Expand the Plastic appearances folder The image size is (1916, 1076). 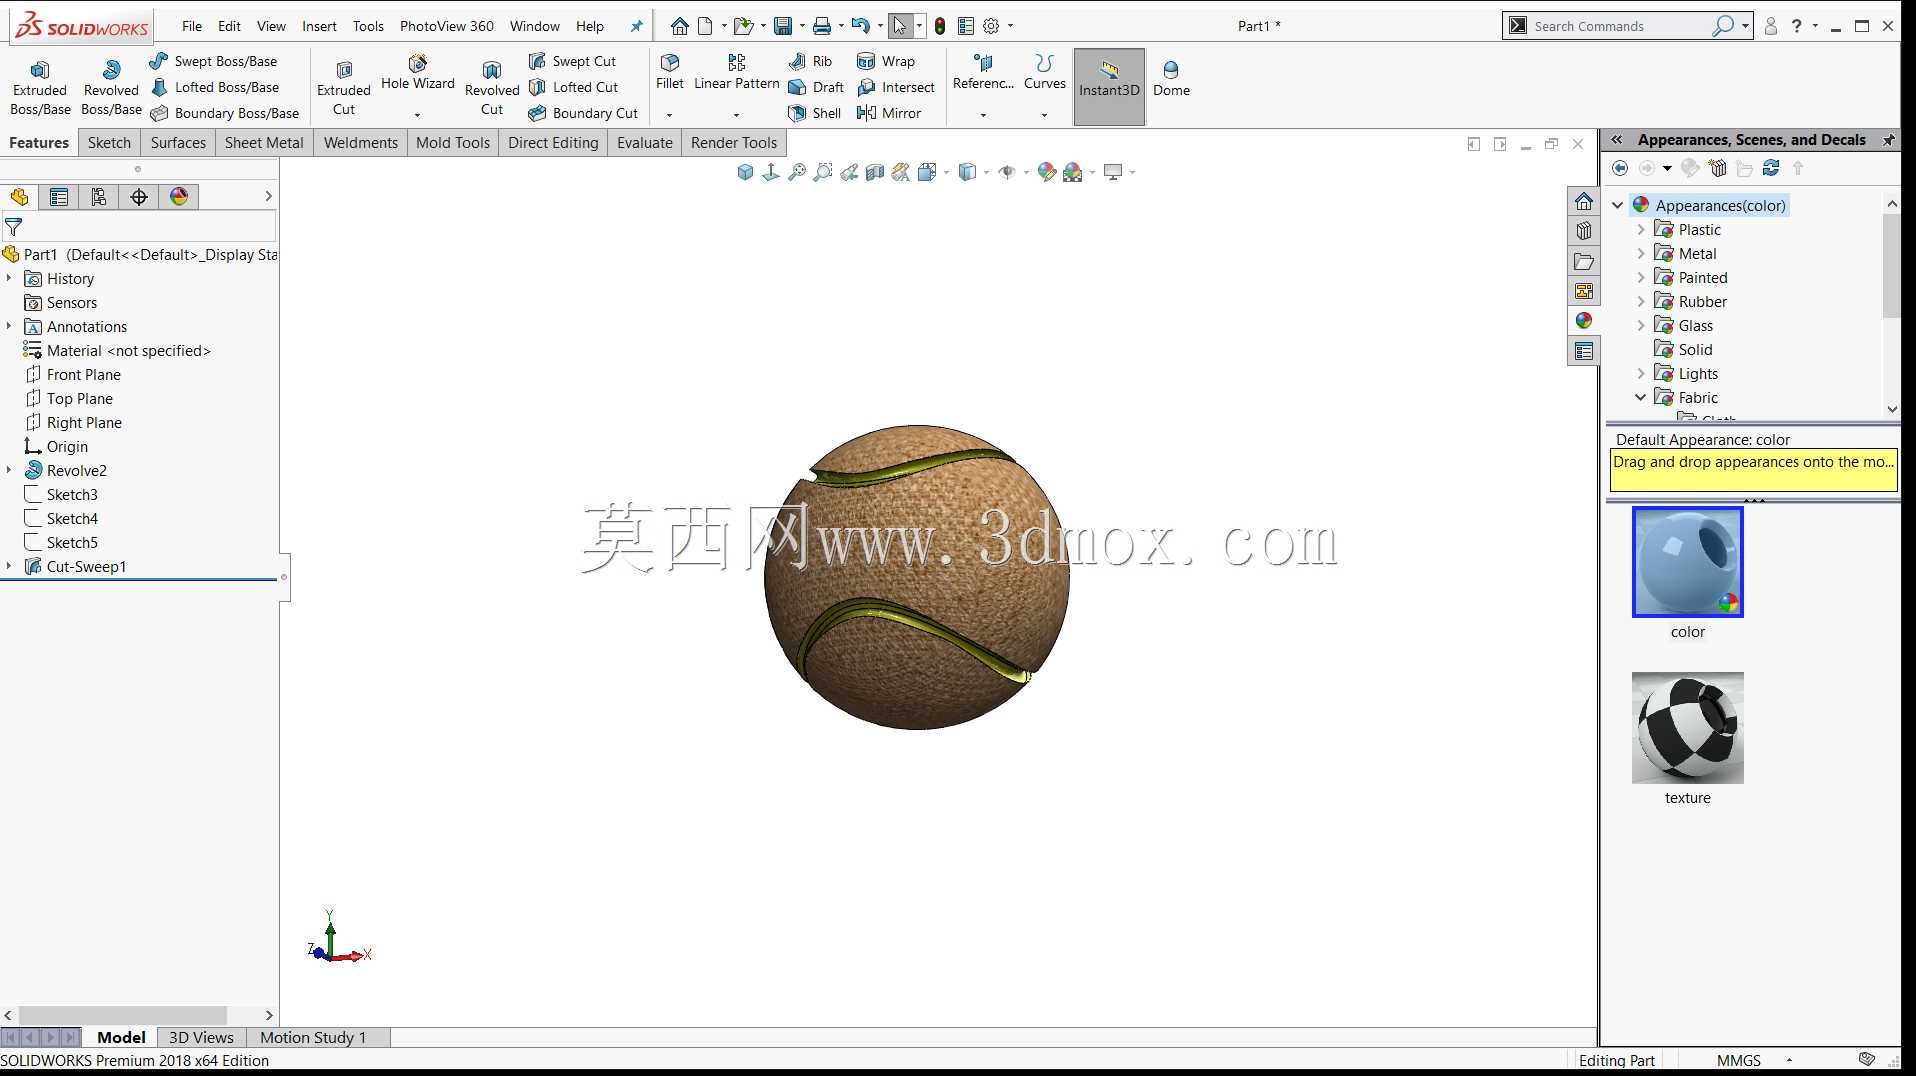(x=1640, y=229)
